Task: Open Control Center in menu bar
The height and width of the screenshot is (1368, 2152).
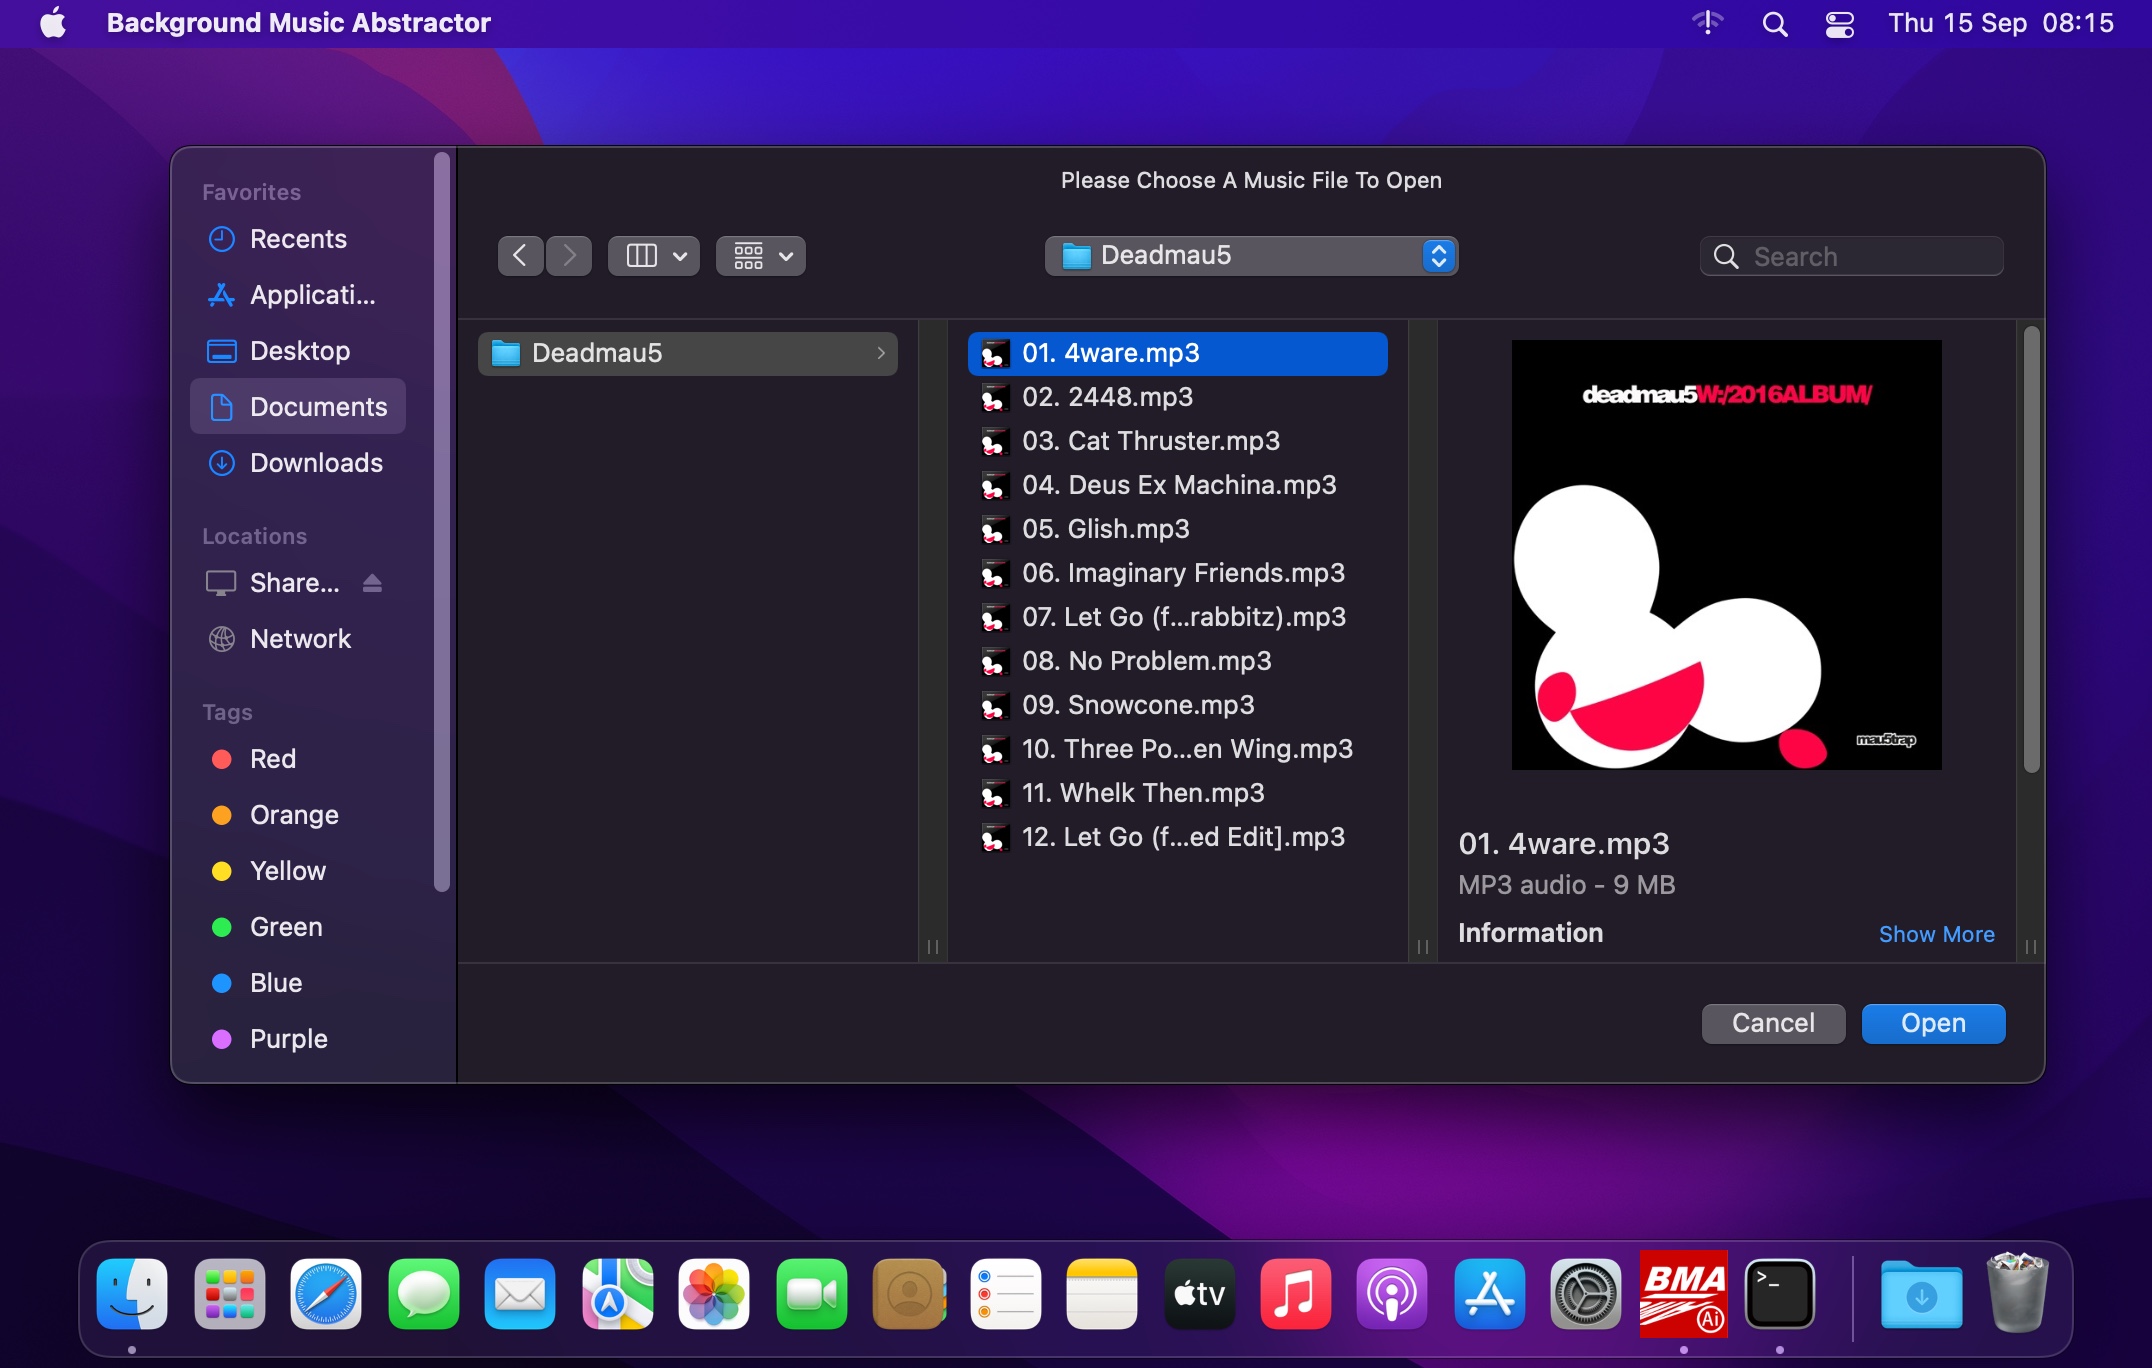Action: point(1840,23)
